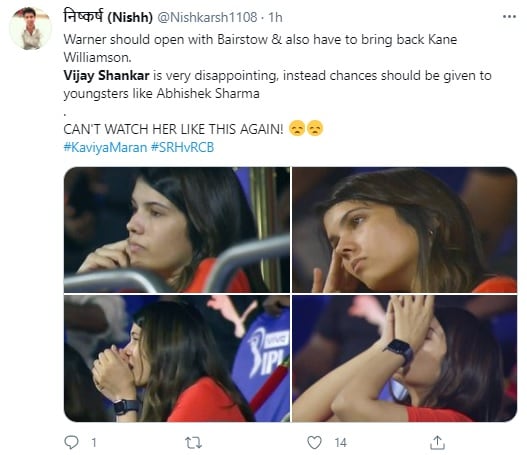Retweet this post using the retweet icon
The height and width of the screenshot is (455, 527).
click(x=193, y=443)
